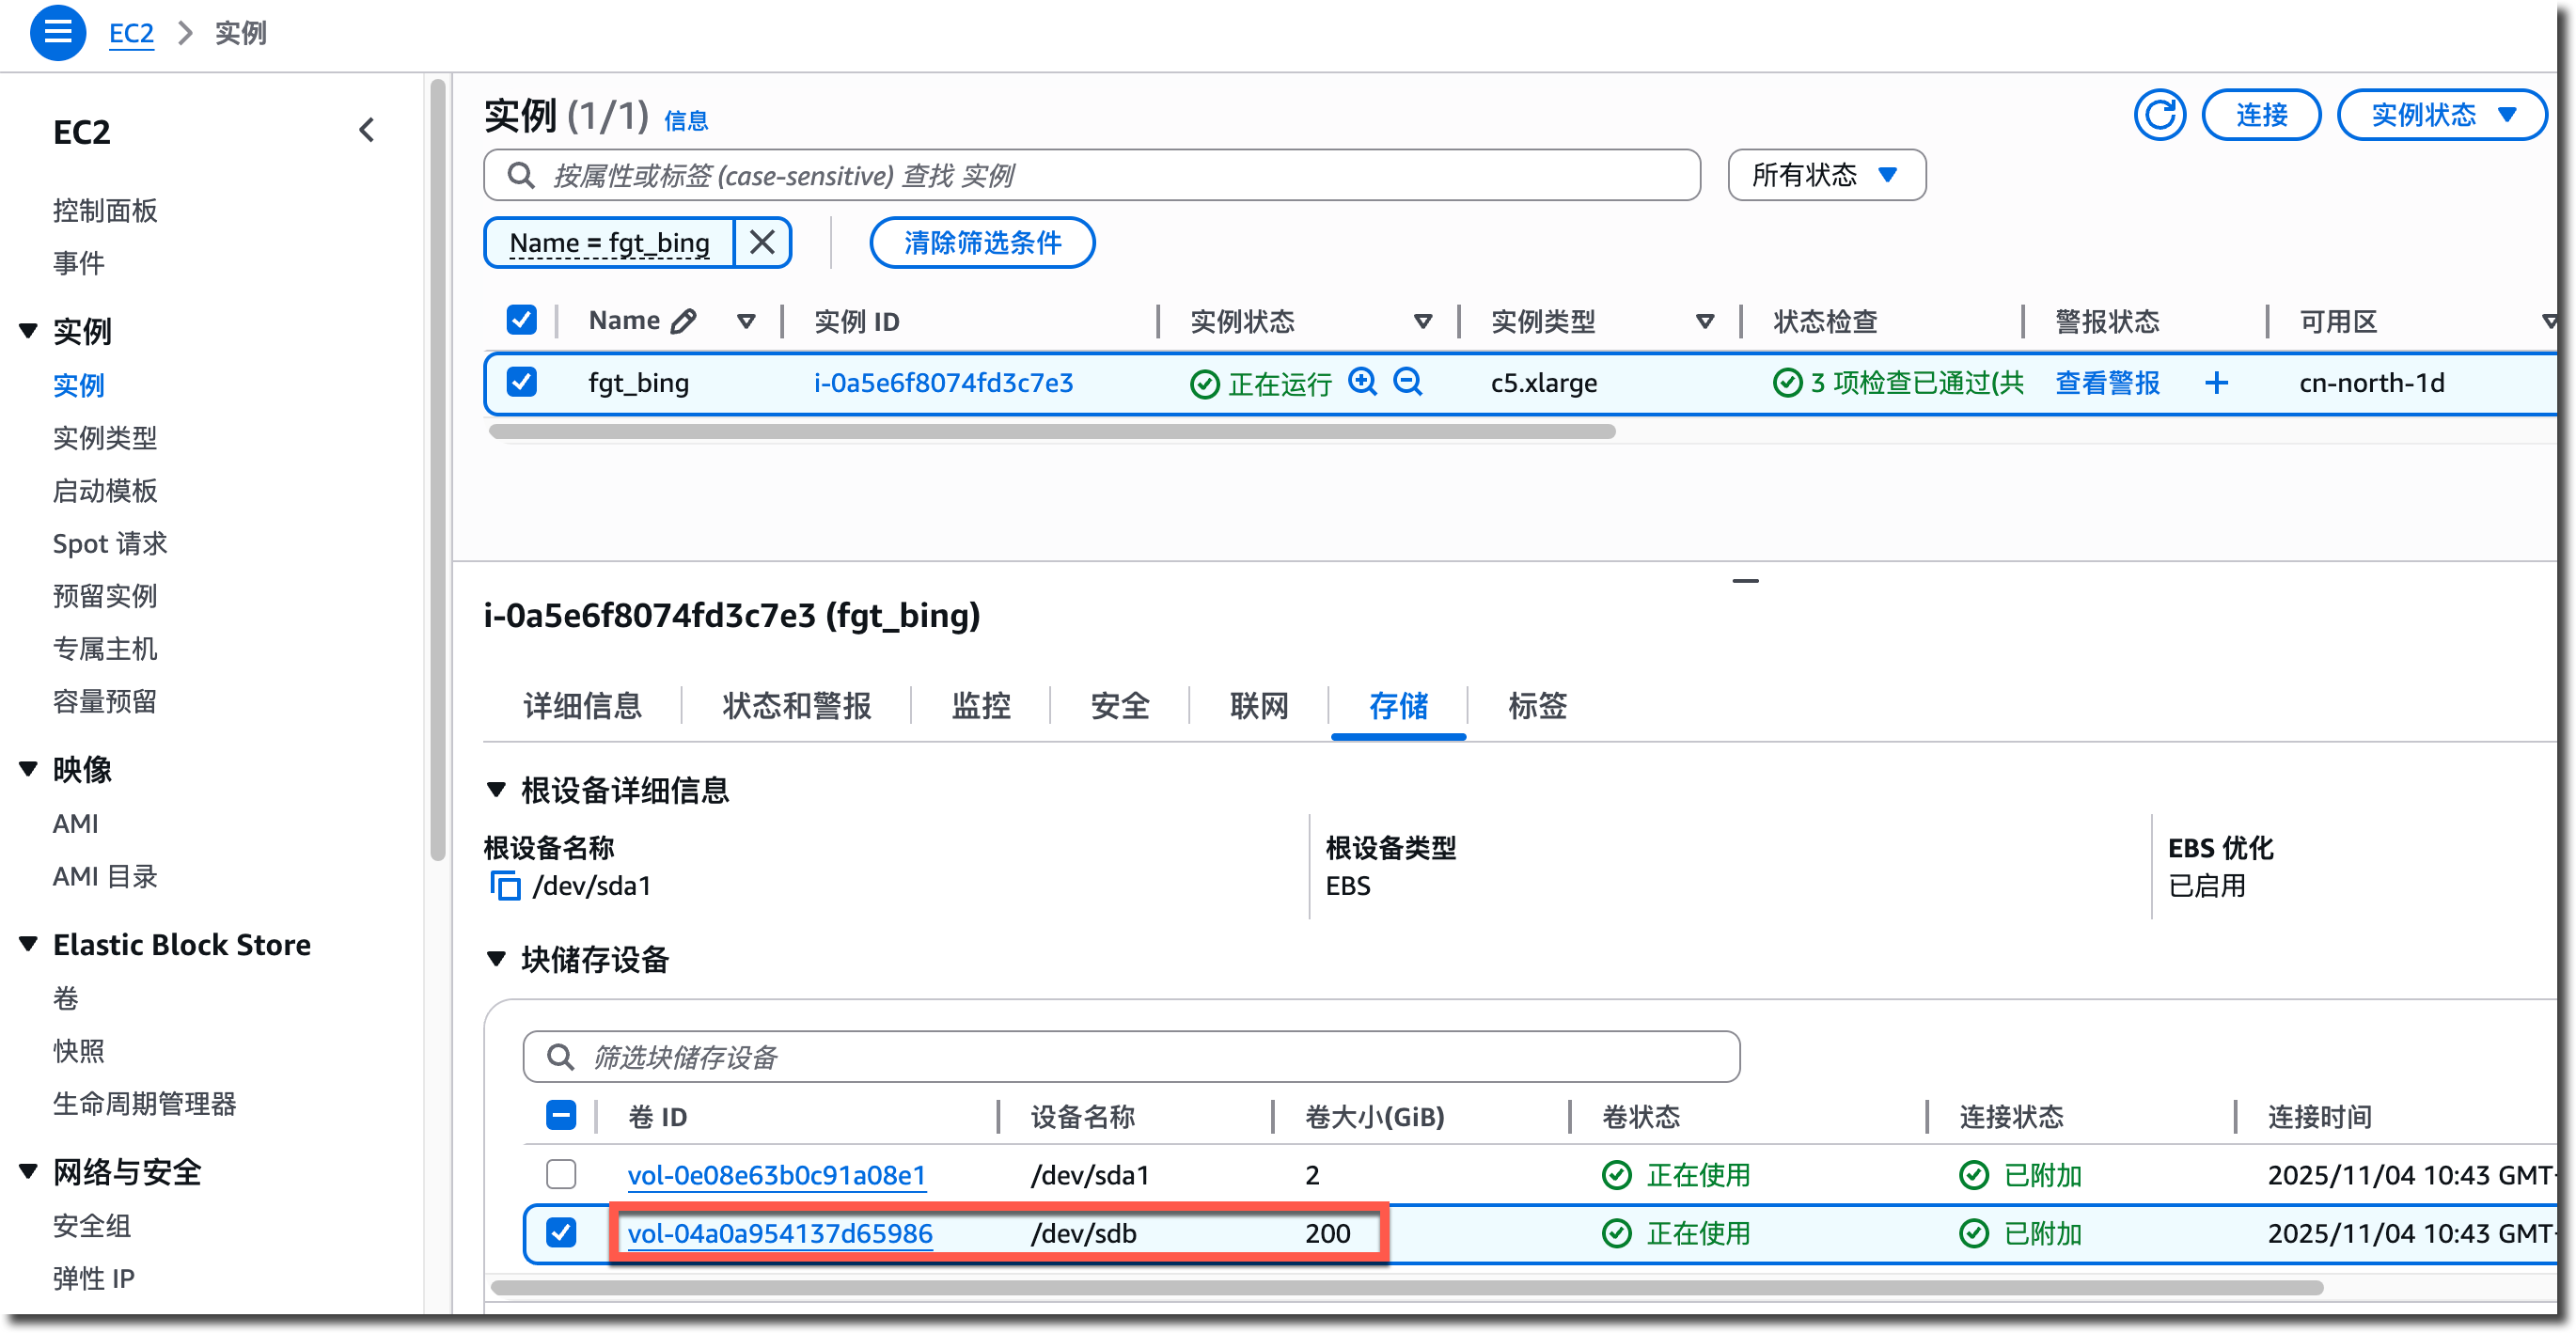2576x1333 pixels.
Task: Copy root device name /dev/sda1
Action: (505, 886)
